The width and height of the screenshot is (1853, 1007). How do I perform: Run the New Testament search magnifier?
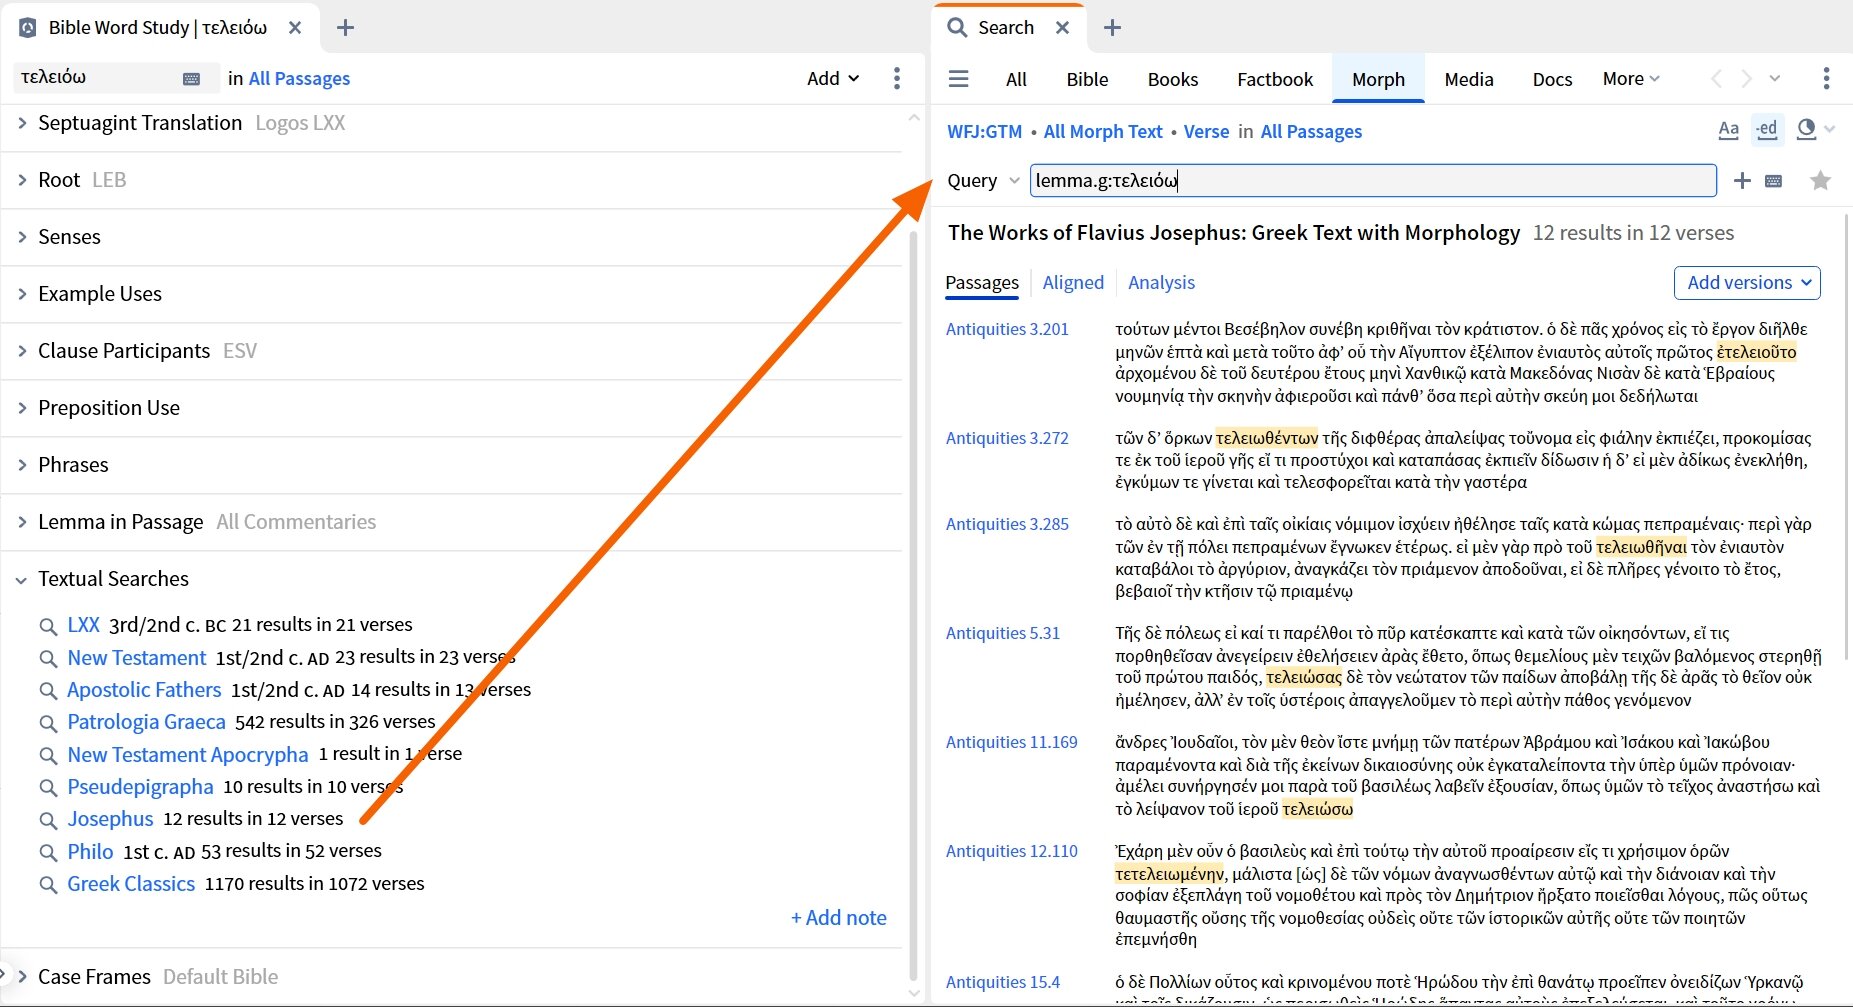pyautogui.click(x=48, y=659)
